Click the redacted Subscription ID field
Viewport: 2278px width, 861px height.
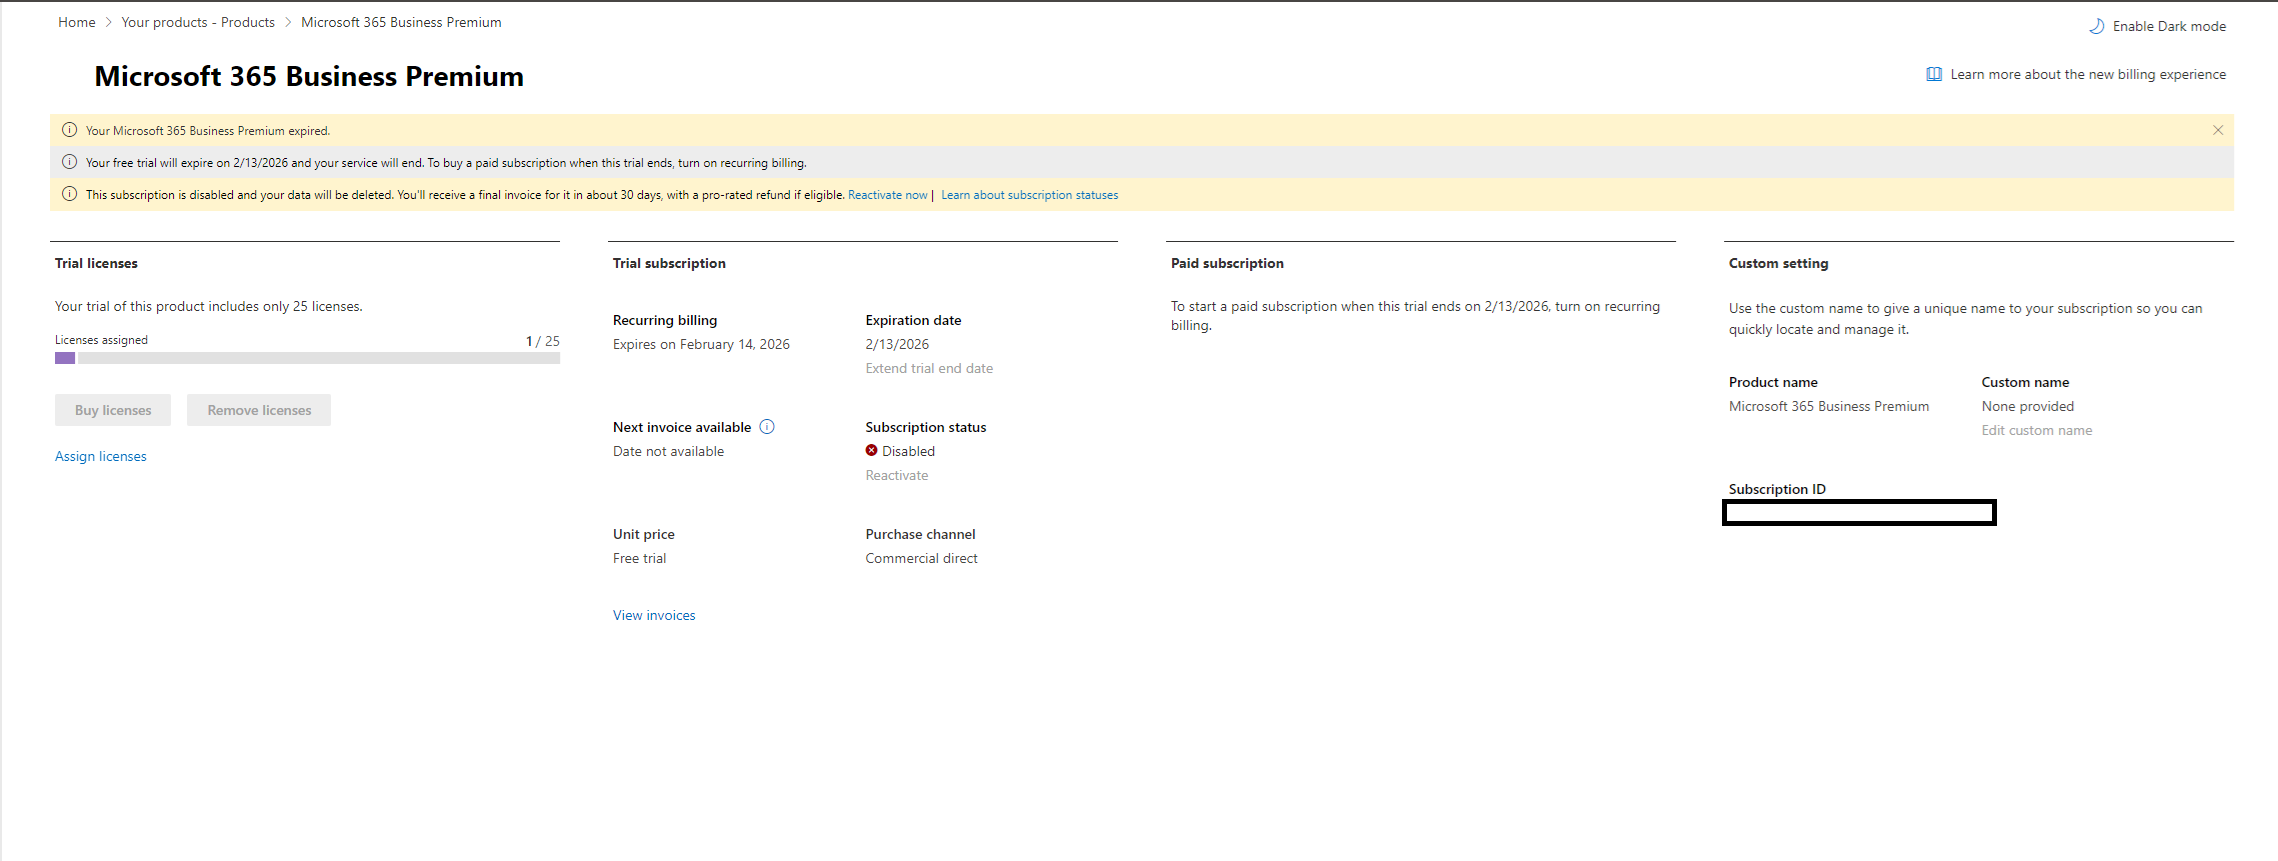(1859, 513)
